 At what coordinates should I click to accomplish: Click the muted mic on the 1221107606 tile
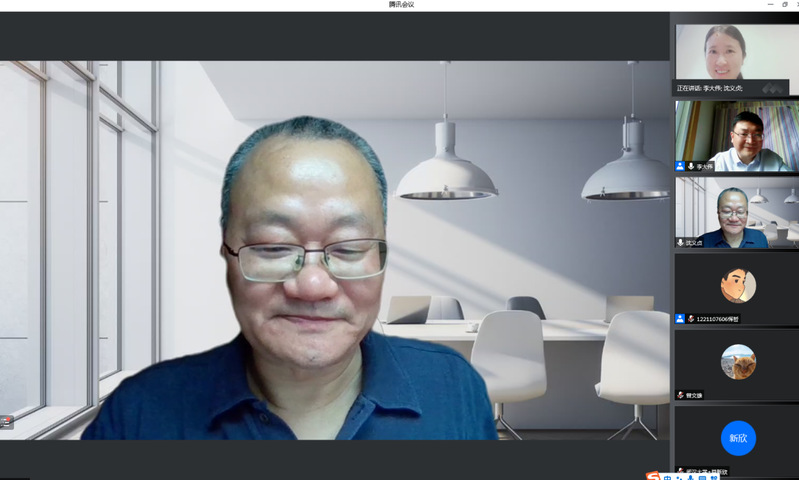[690, 318]
